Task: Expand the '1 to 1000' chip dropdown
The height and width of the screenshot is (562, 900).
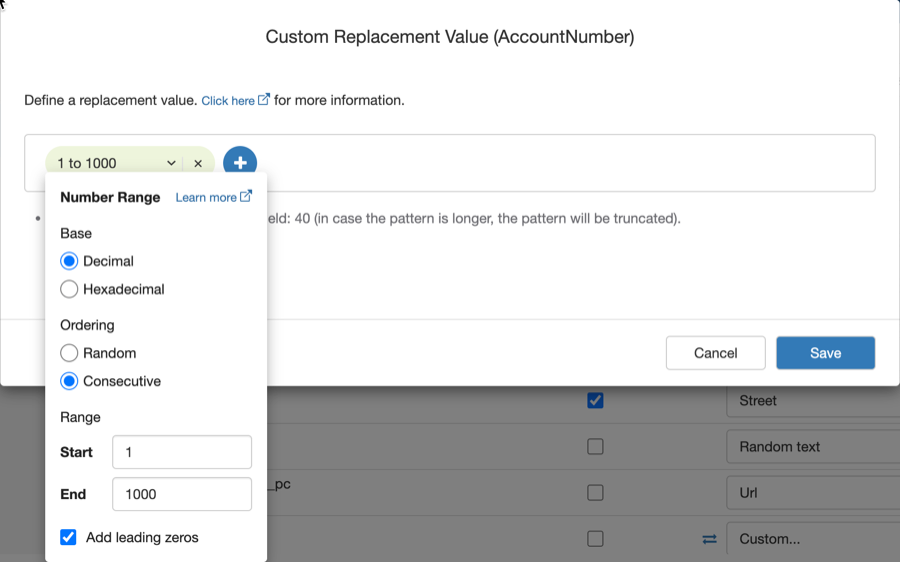Action: (171, 164)
